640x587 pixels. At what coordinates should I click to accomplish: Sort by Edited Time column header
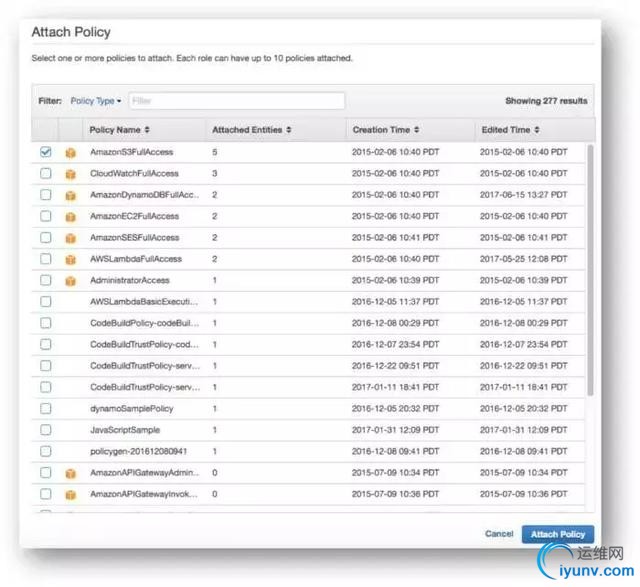pyautogui.click(x=510, y=130)
